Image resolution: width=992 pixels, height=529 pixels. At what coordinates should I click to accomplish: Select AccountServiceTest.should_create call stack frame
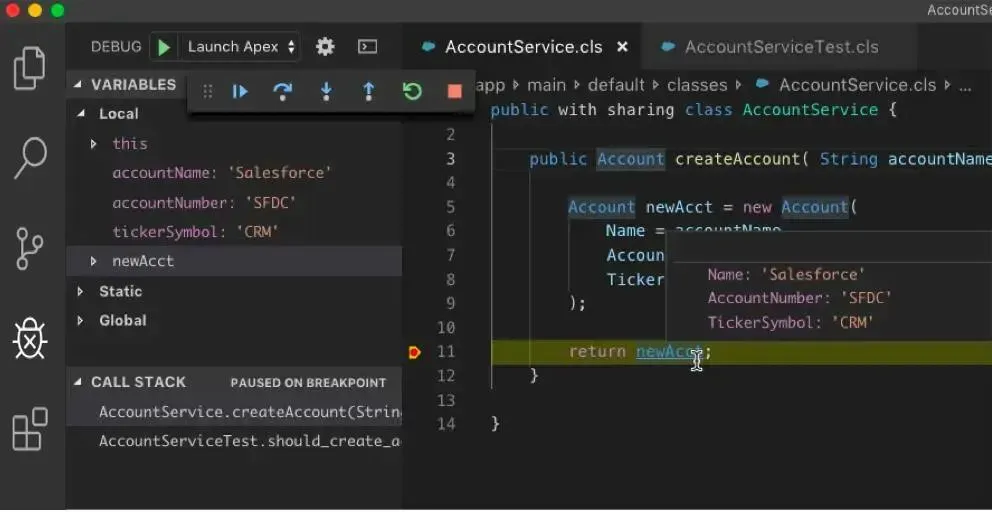tap(234, 441)
